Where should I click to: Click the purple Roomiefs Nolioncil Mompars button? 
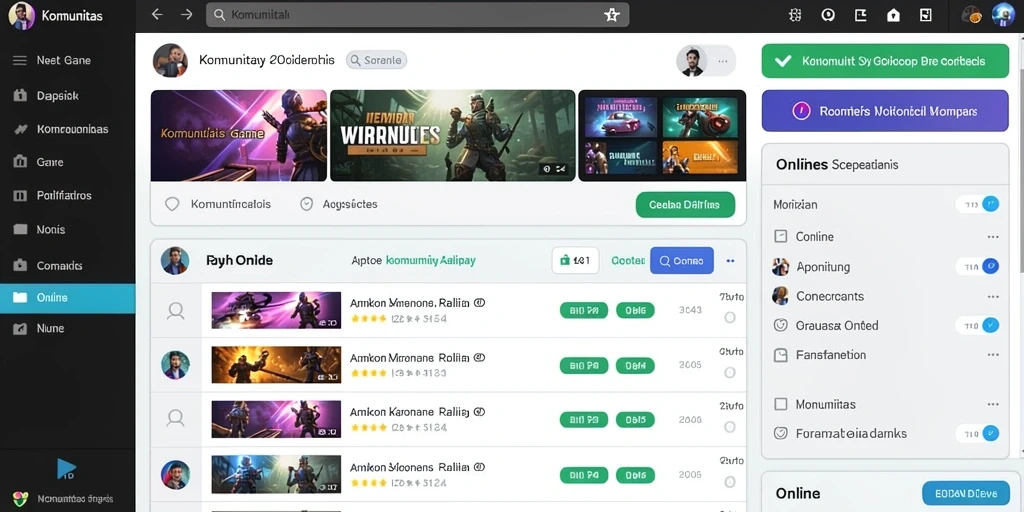point(885,111)
